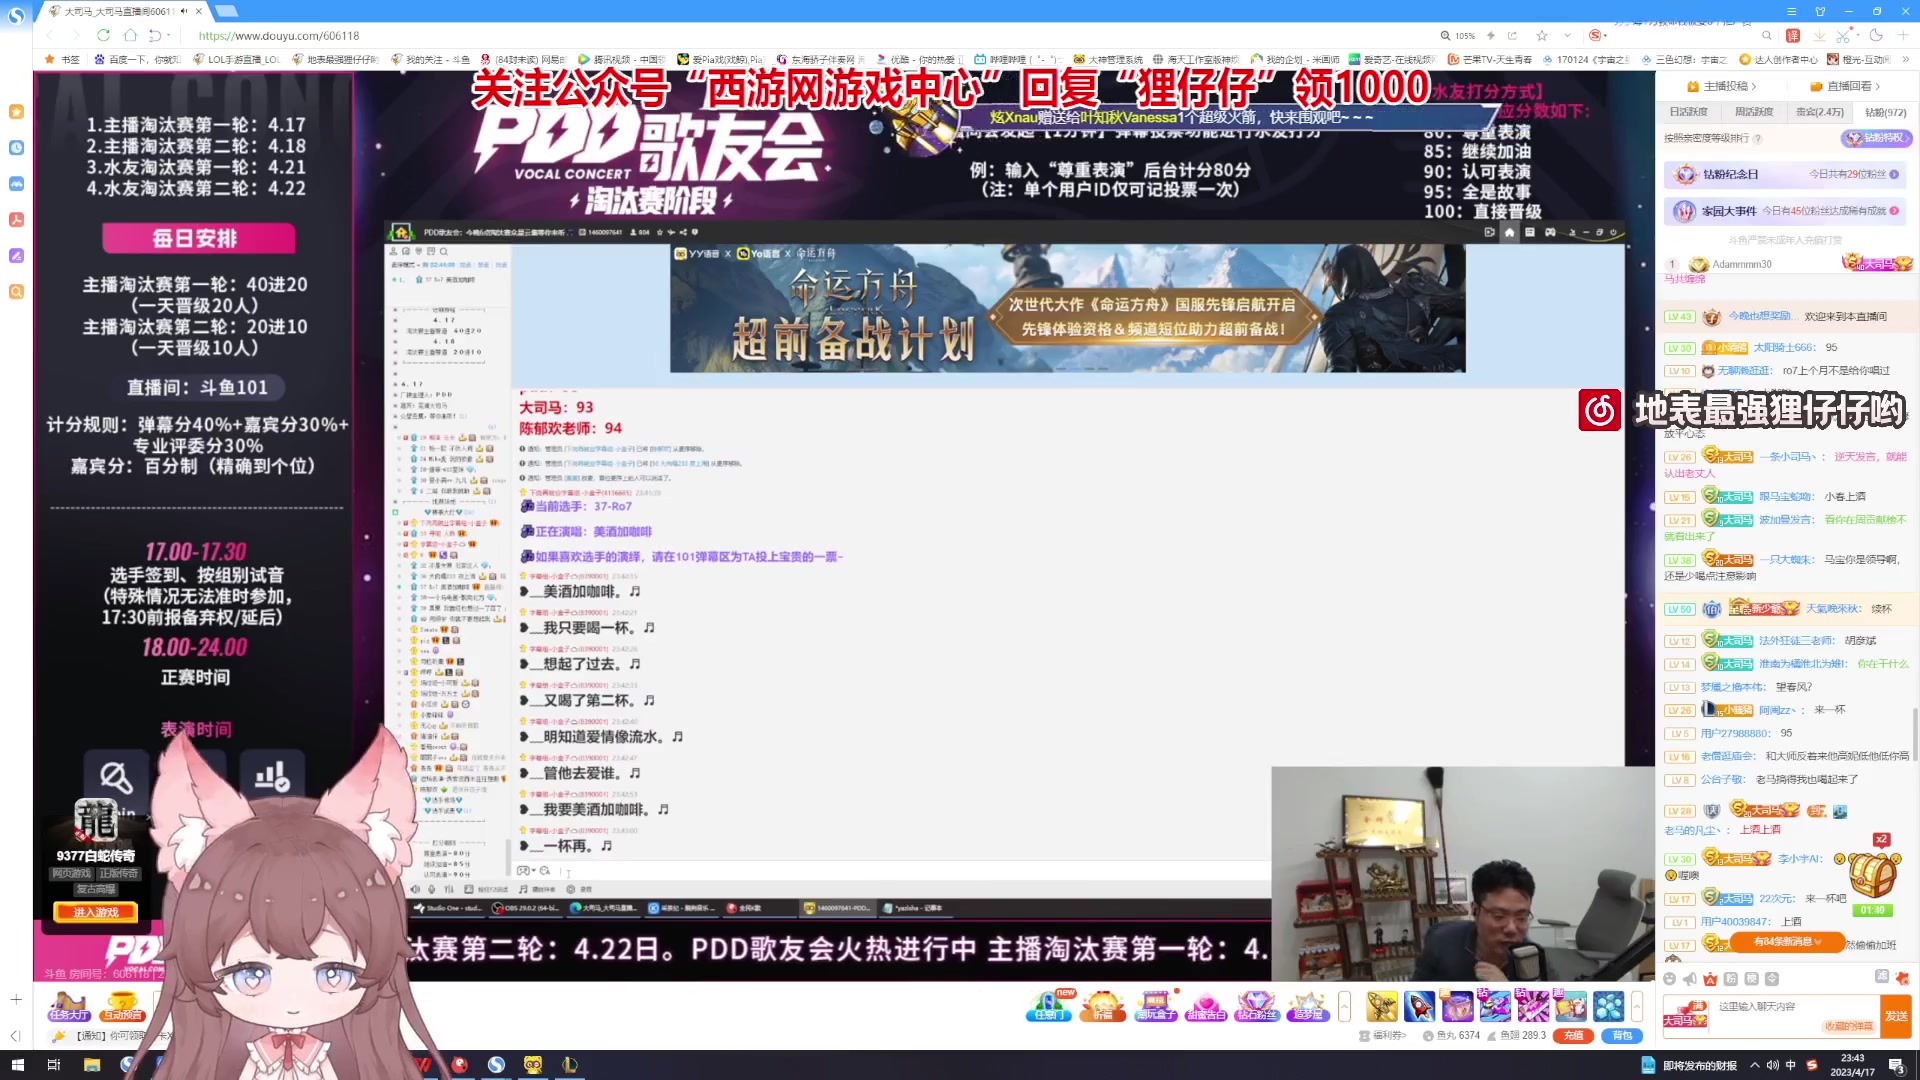Viewport: 1920px width, 1080px height.
Task: Send the golden airplane gift
Action: pyautogui.click(x=1382, y=1005)
